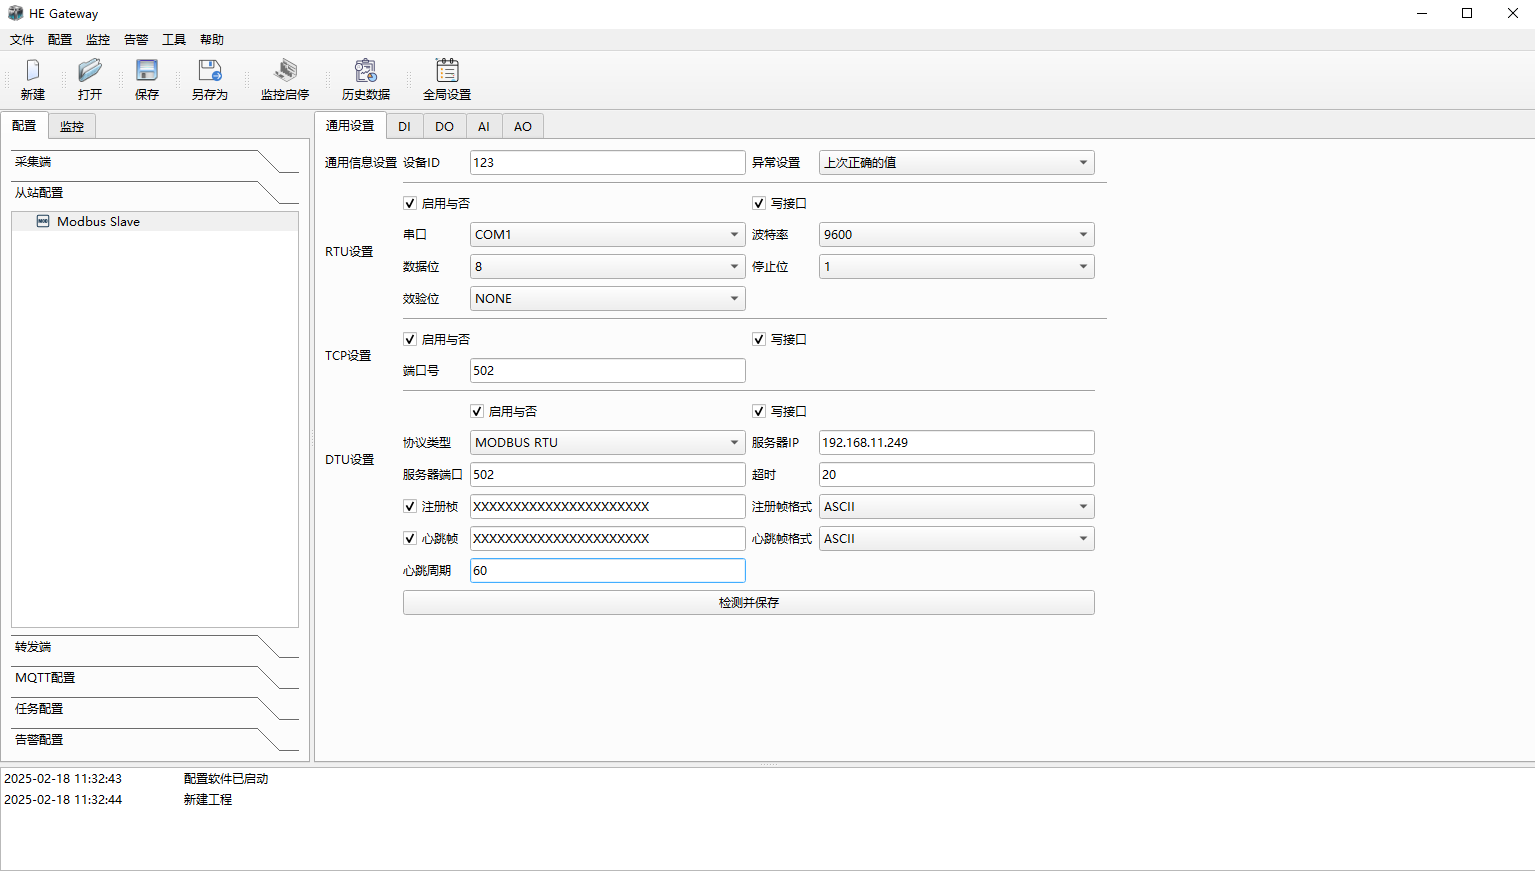
Task: Click the 超时 field with 20
Action: click(957, 474)
